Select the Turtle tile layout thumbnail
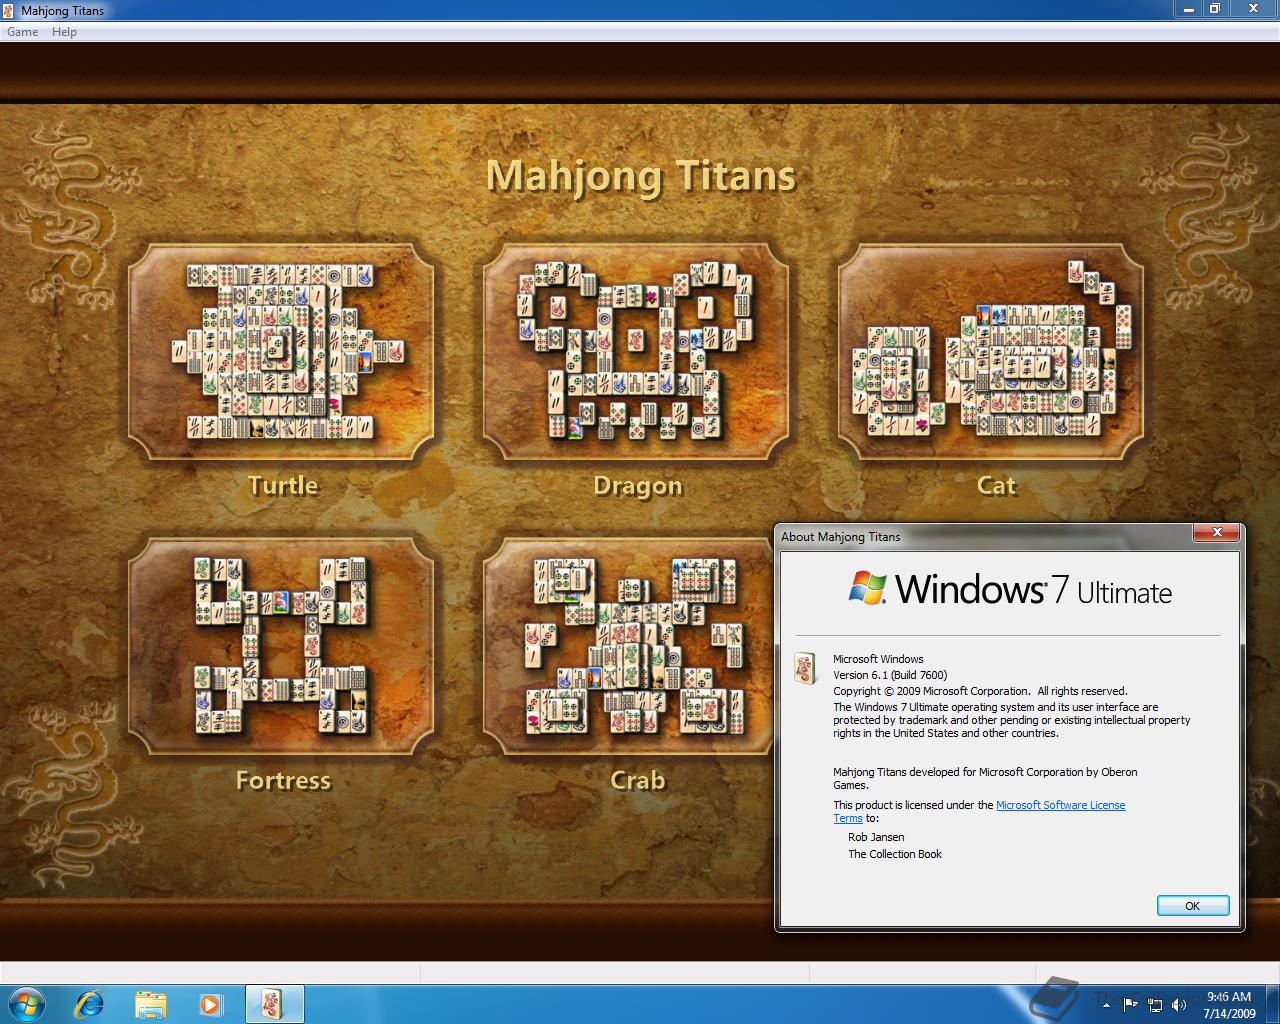 [x=282, y=351]
